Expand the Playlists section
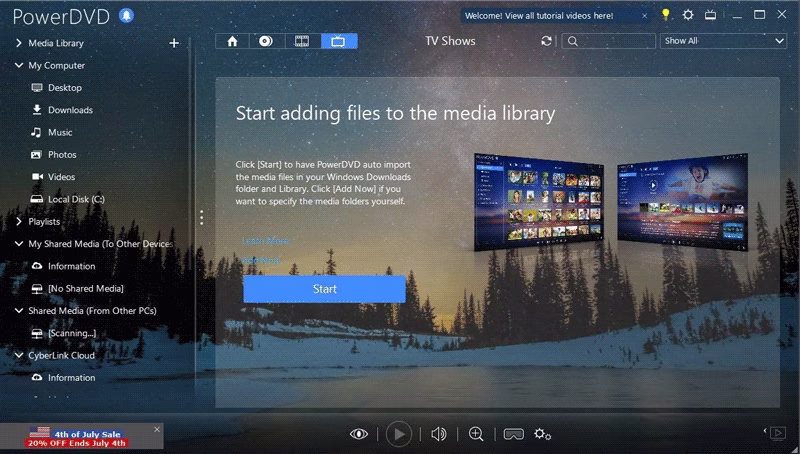The image size is (800, 454). click(19, 222)
